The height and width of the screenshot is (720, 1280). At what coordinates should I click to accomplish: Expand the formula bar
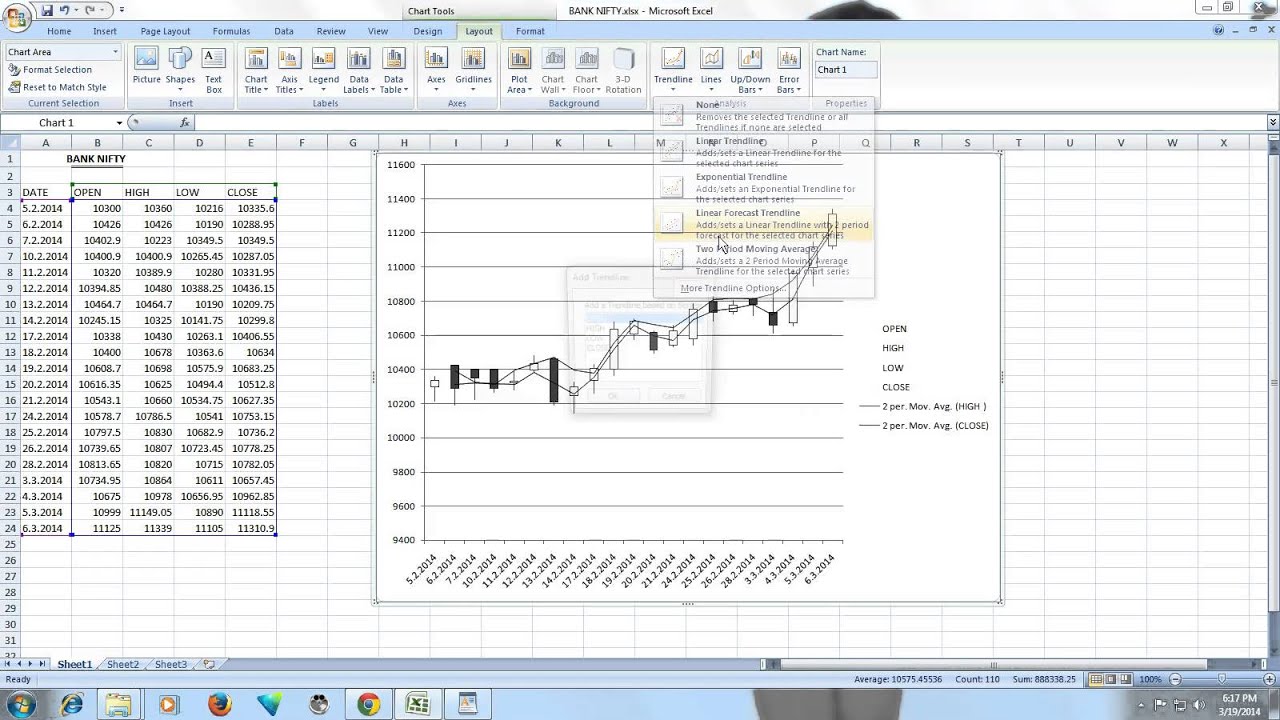click(x=1272, y=123)
